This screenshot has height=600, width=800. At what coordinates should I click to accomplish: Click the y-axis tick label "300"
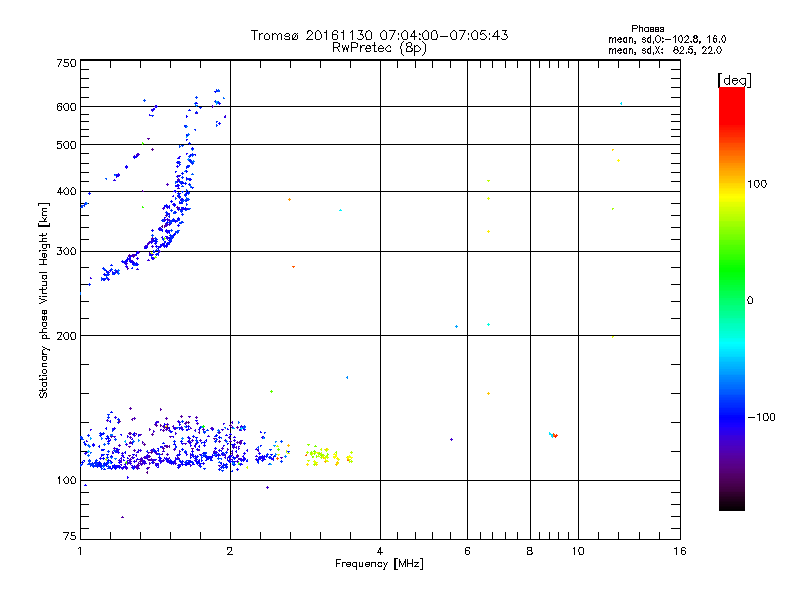tap(66, 251)
